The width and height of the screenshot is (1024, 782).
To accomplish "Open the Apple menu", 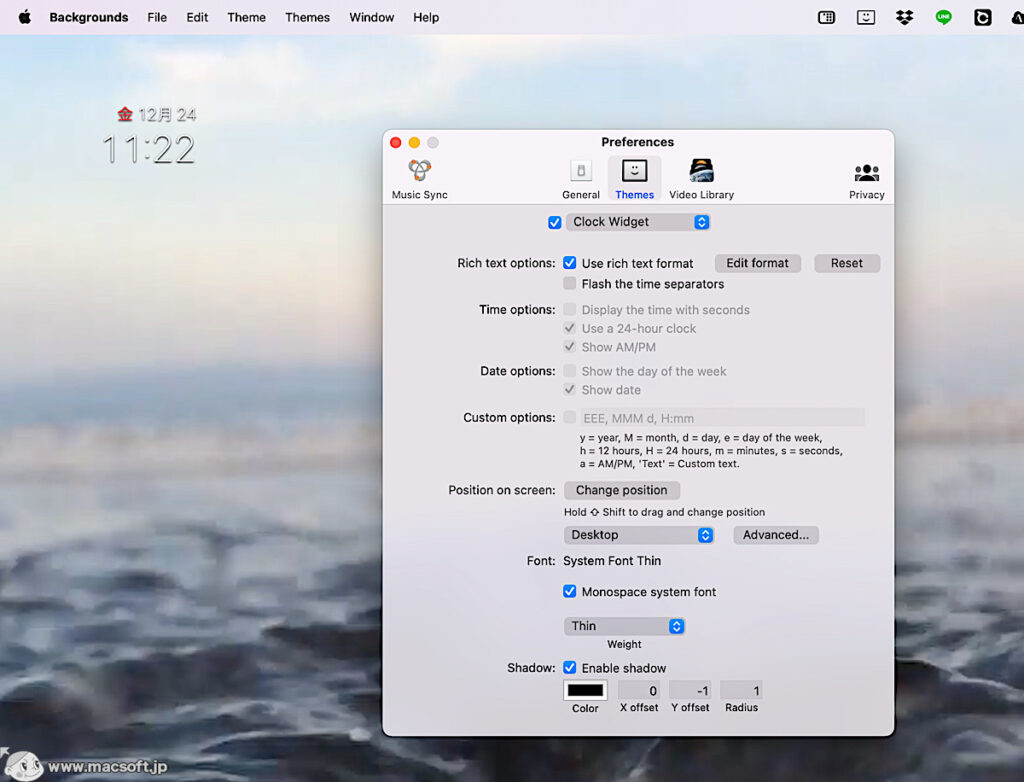I will click(x=25, y=17).
